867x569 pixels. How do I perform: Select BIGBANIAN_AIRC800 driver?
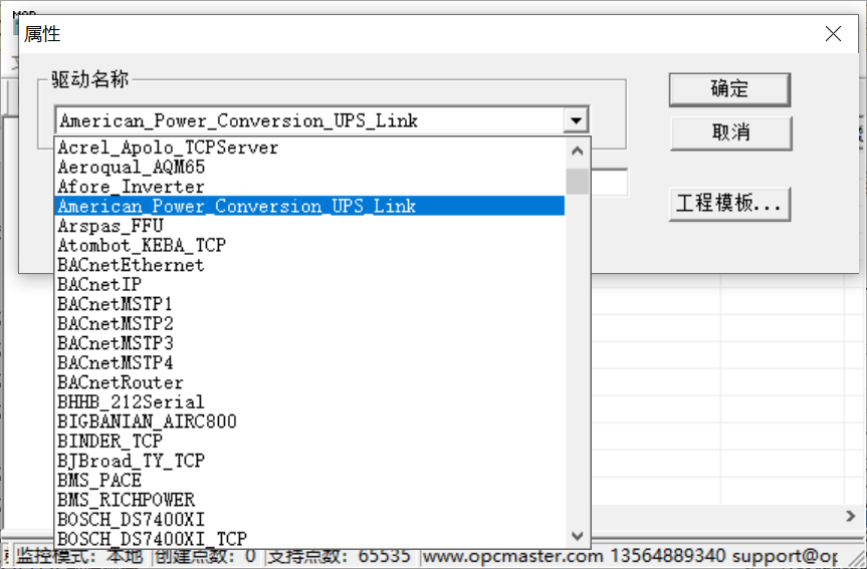(310, 422)
